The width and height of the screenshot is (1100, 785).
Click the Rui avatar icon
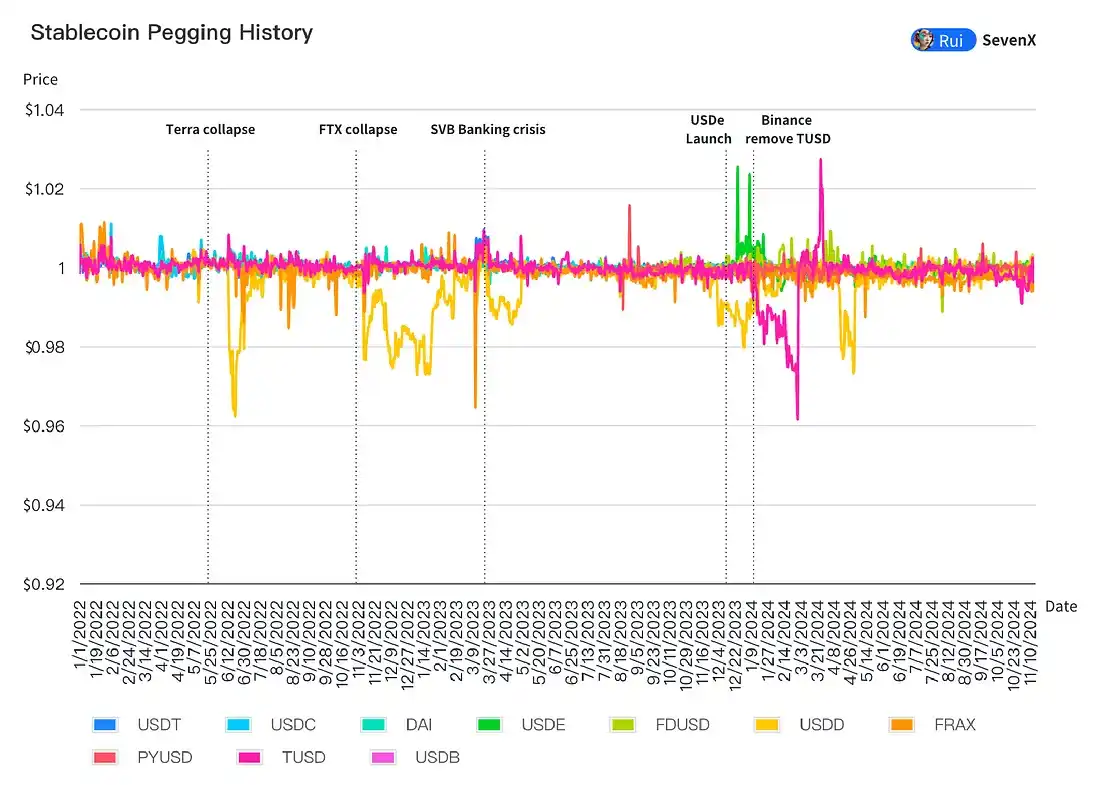click(922, 40)
